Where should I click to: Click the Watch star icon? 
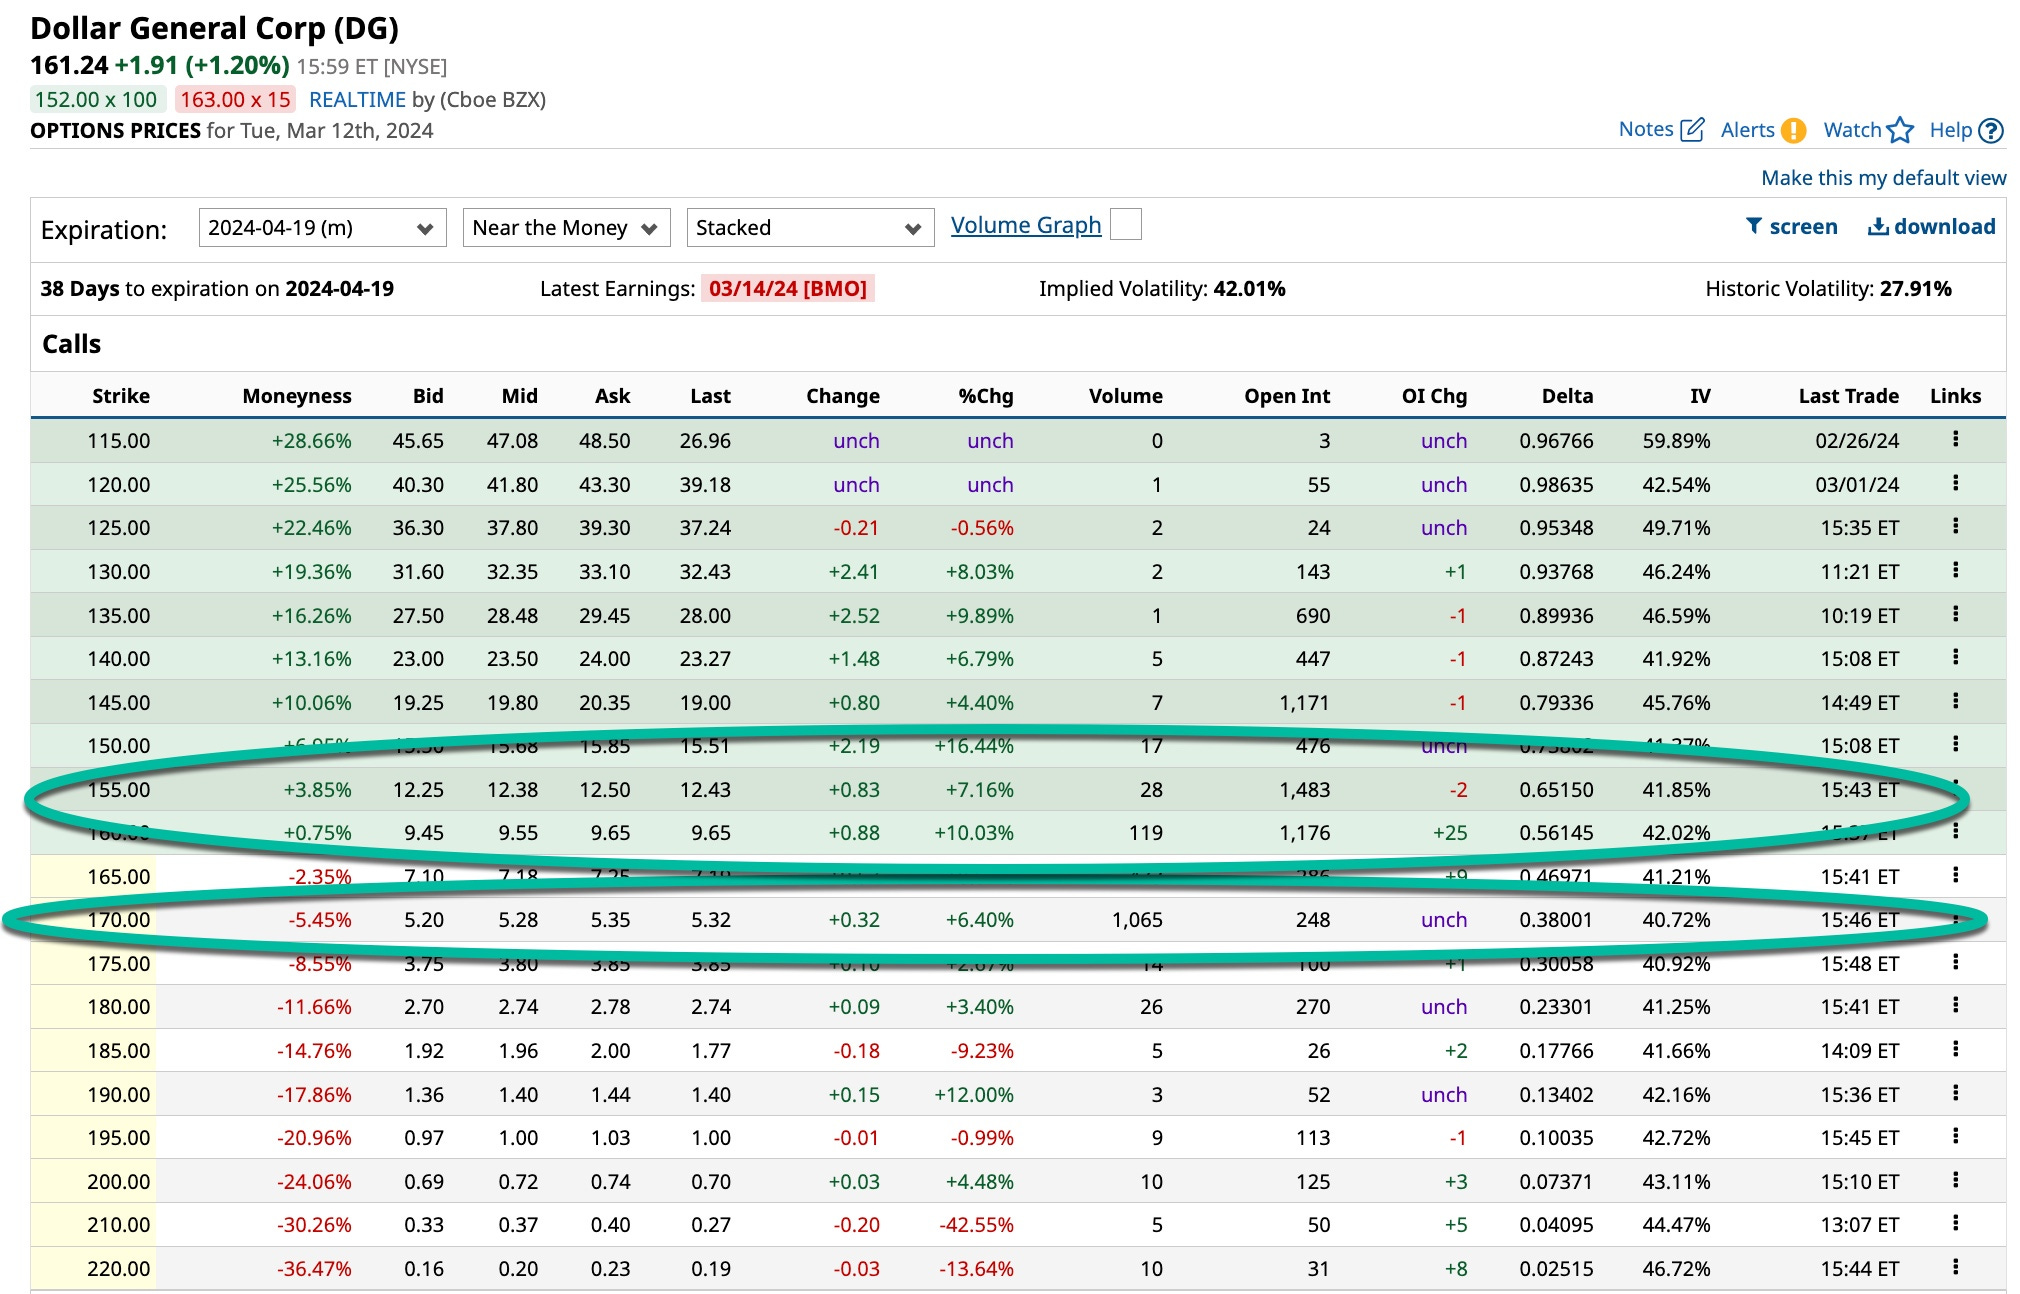click(x=1900, y=130)
